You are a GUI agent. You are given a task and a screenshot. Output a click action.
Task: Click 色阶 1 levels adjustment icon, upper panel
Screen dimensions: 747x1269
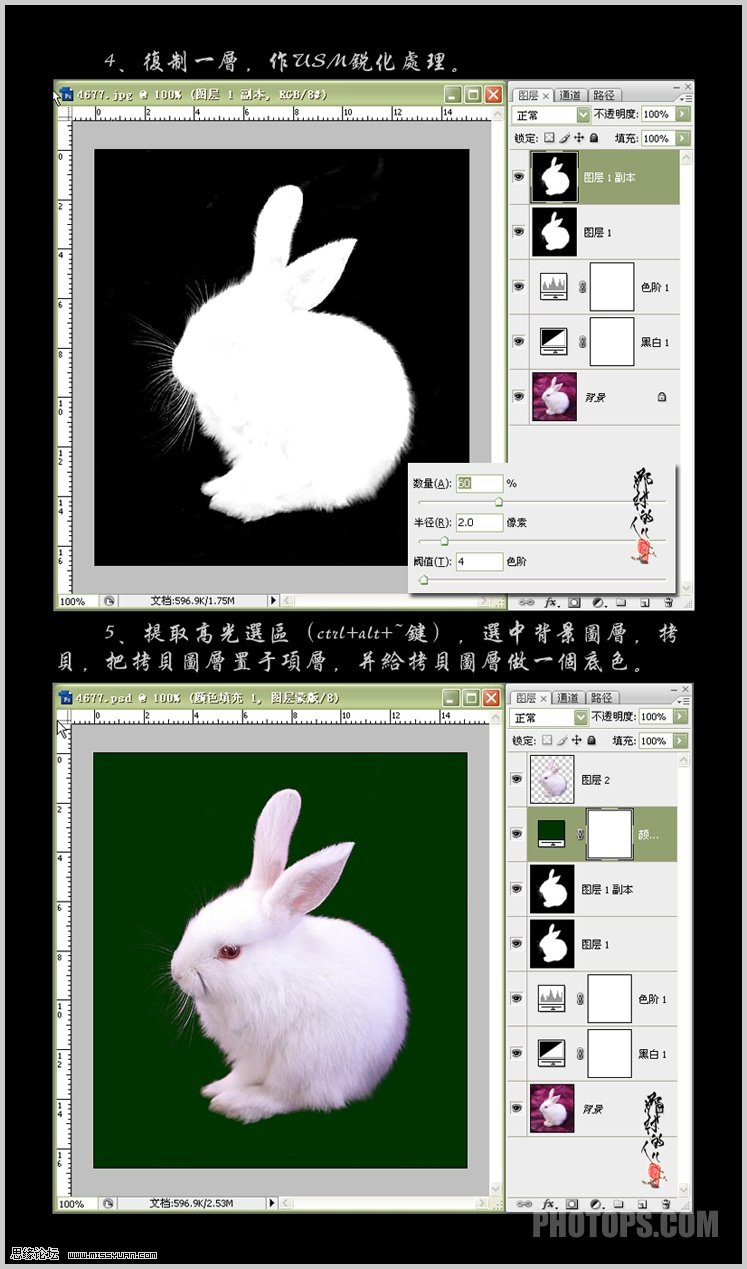(553, 287)
